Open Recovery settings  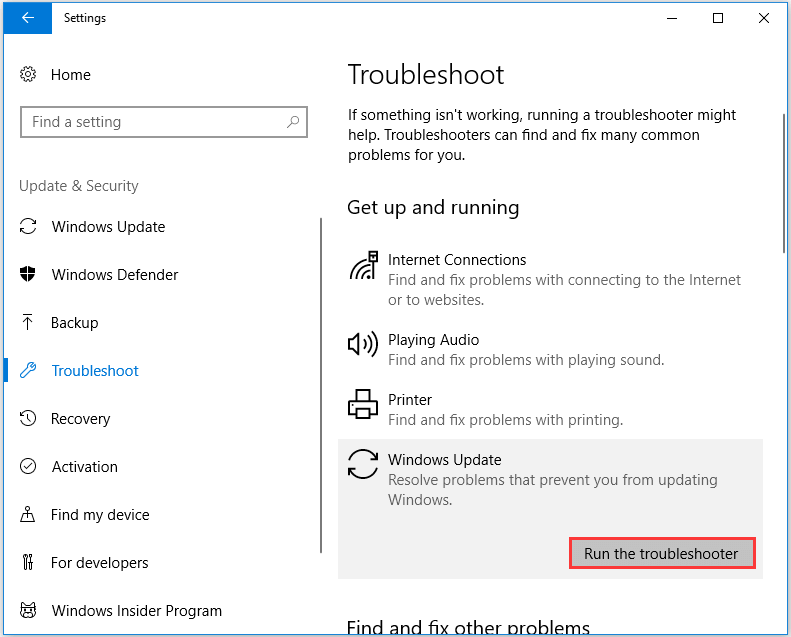coord(80,419)
